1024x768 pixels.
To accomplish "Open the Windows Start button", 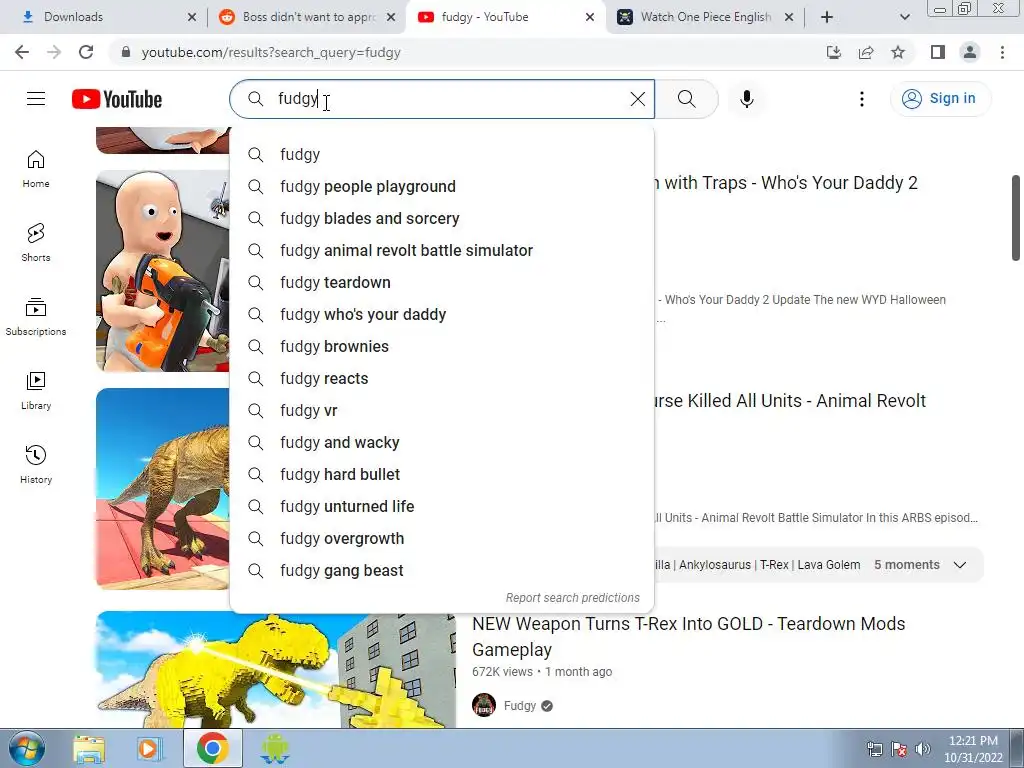I will tap(26, 748).
